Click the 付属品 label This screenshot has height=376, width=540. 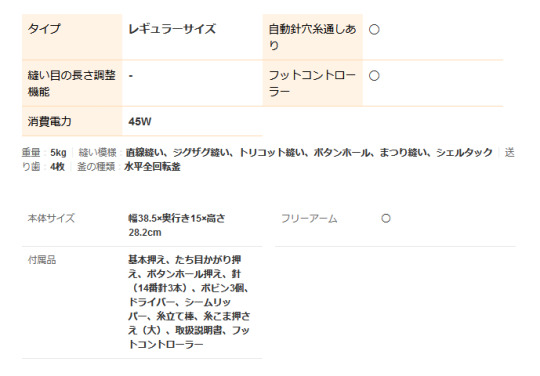42,260
